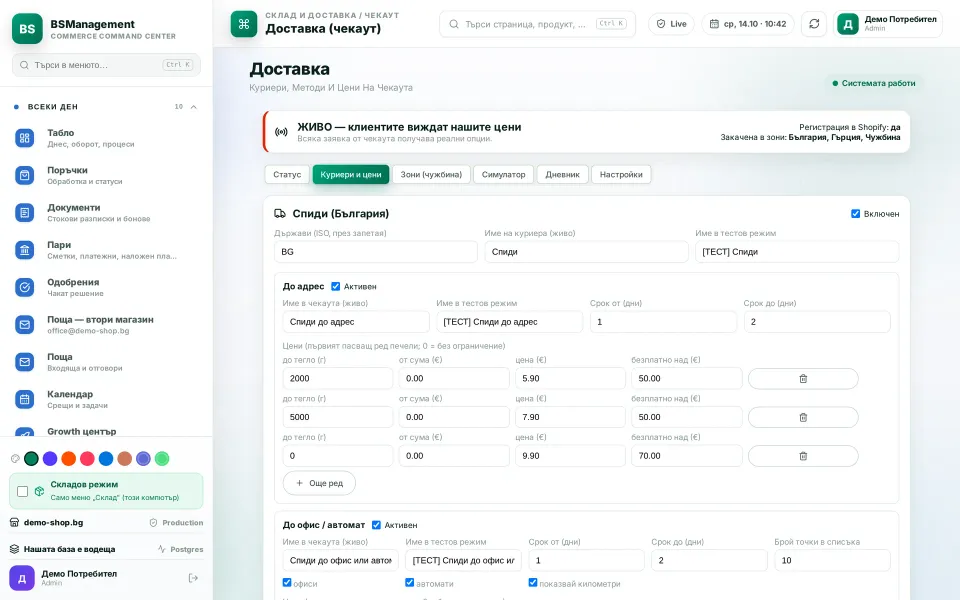Add a price row with Още ред
This screenshot has height=600, width=960.
319,483
